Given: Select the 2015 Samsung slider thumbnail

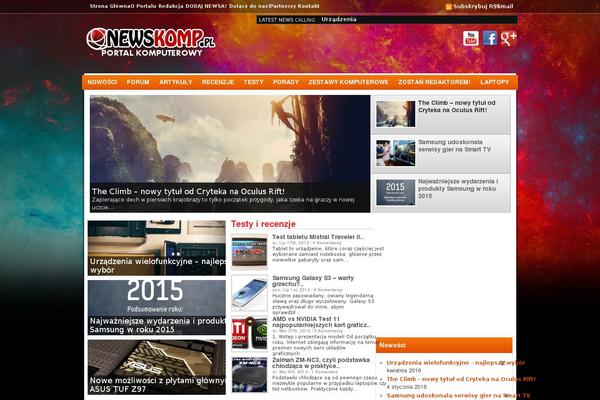Looking at the screenshot, I should pos(395,192).
